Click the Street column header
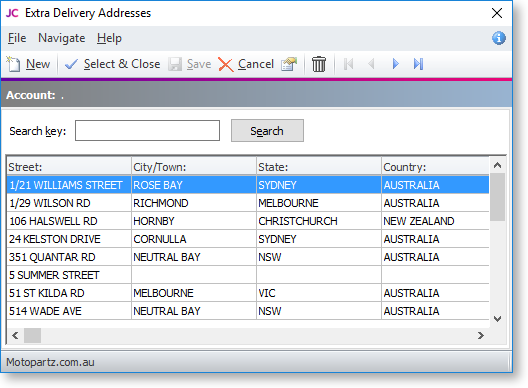This screenshot has height=388, width=528. (x=69, y=167)
